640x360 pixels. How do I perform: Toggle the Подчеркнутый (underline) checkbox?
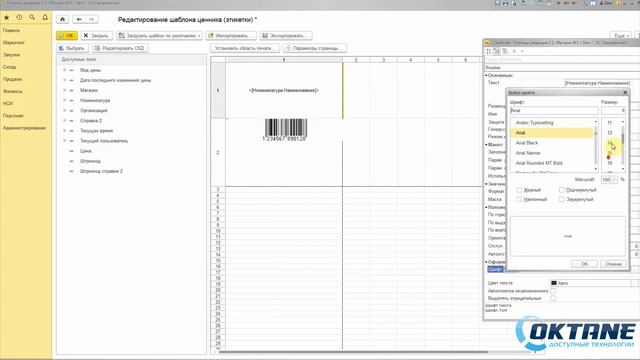point(562,190)
